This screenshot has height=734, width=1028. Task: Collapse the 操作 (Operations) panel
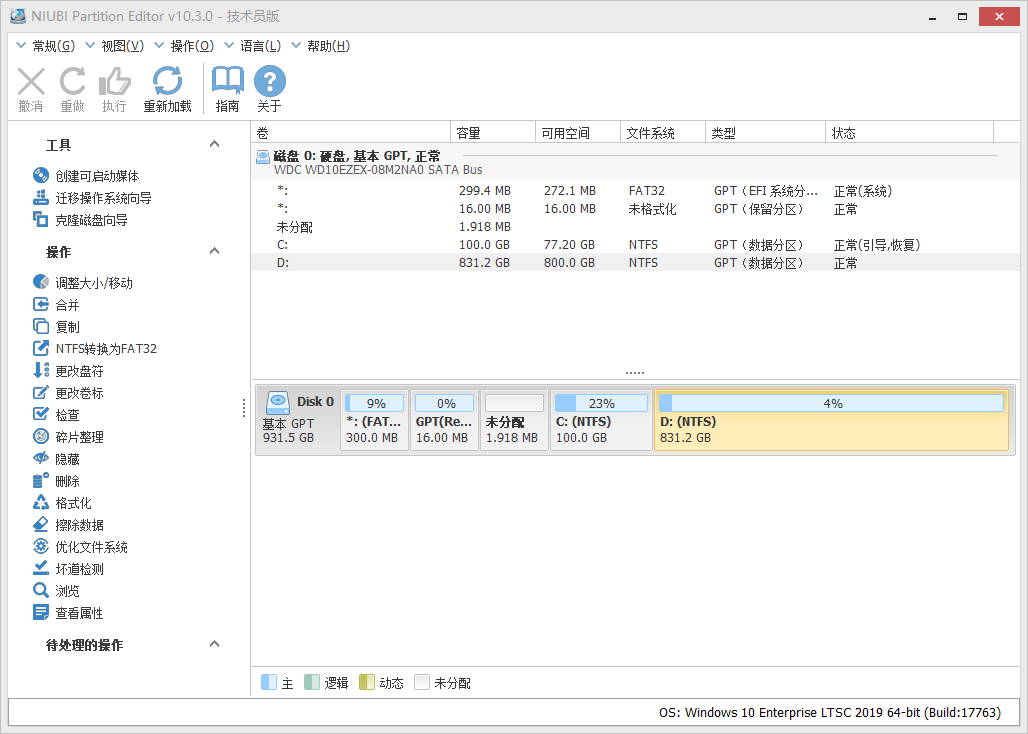point(214,251)
